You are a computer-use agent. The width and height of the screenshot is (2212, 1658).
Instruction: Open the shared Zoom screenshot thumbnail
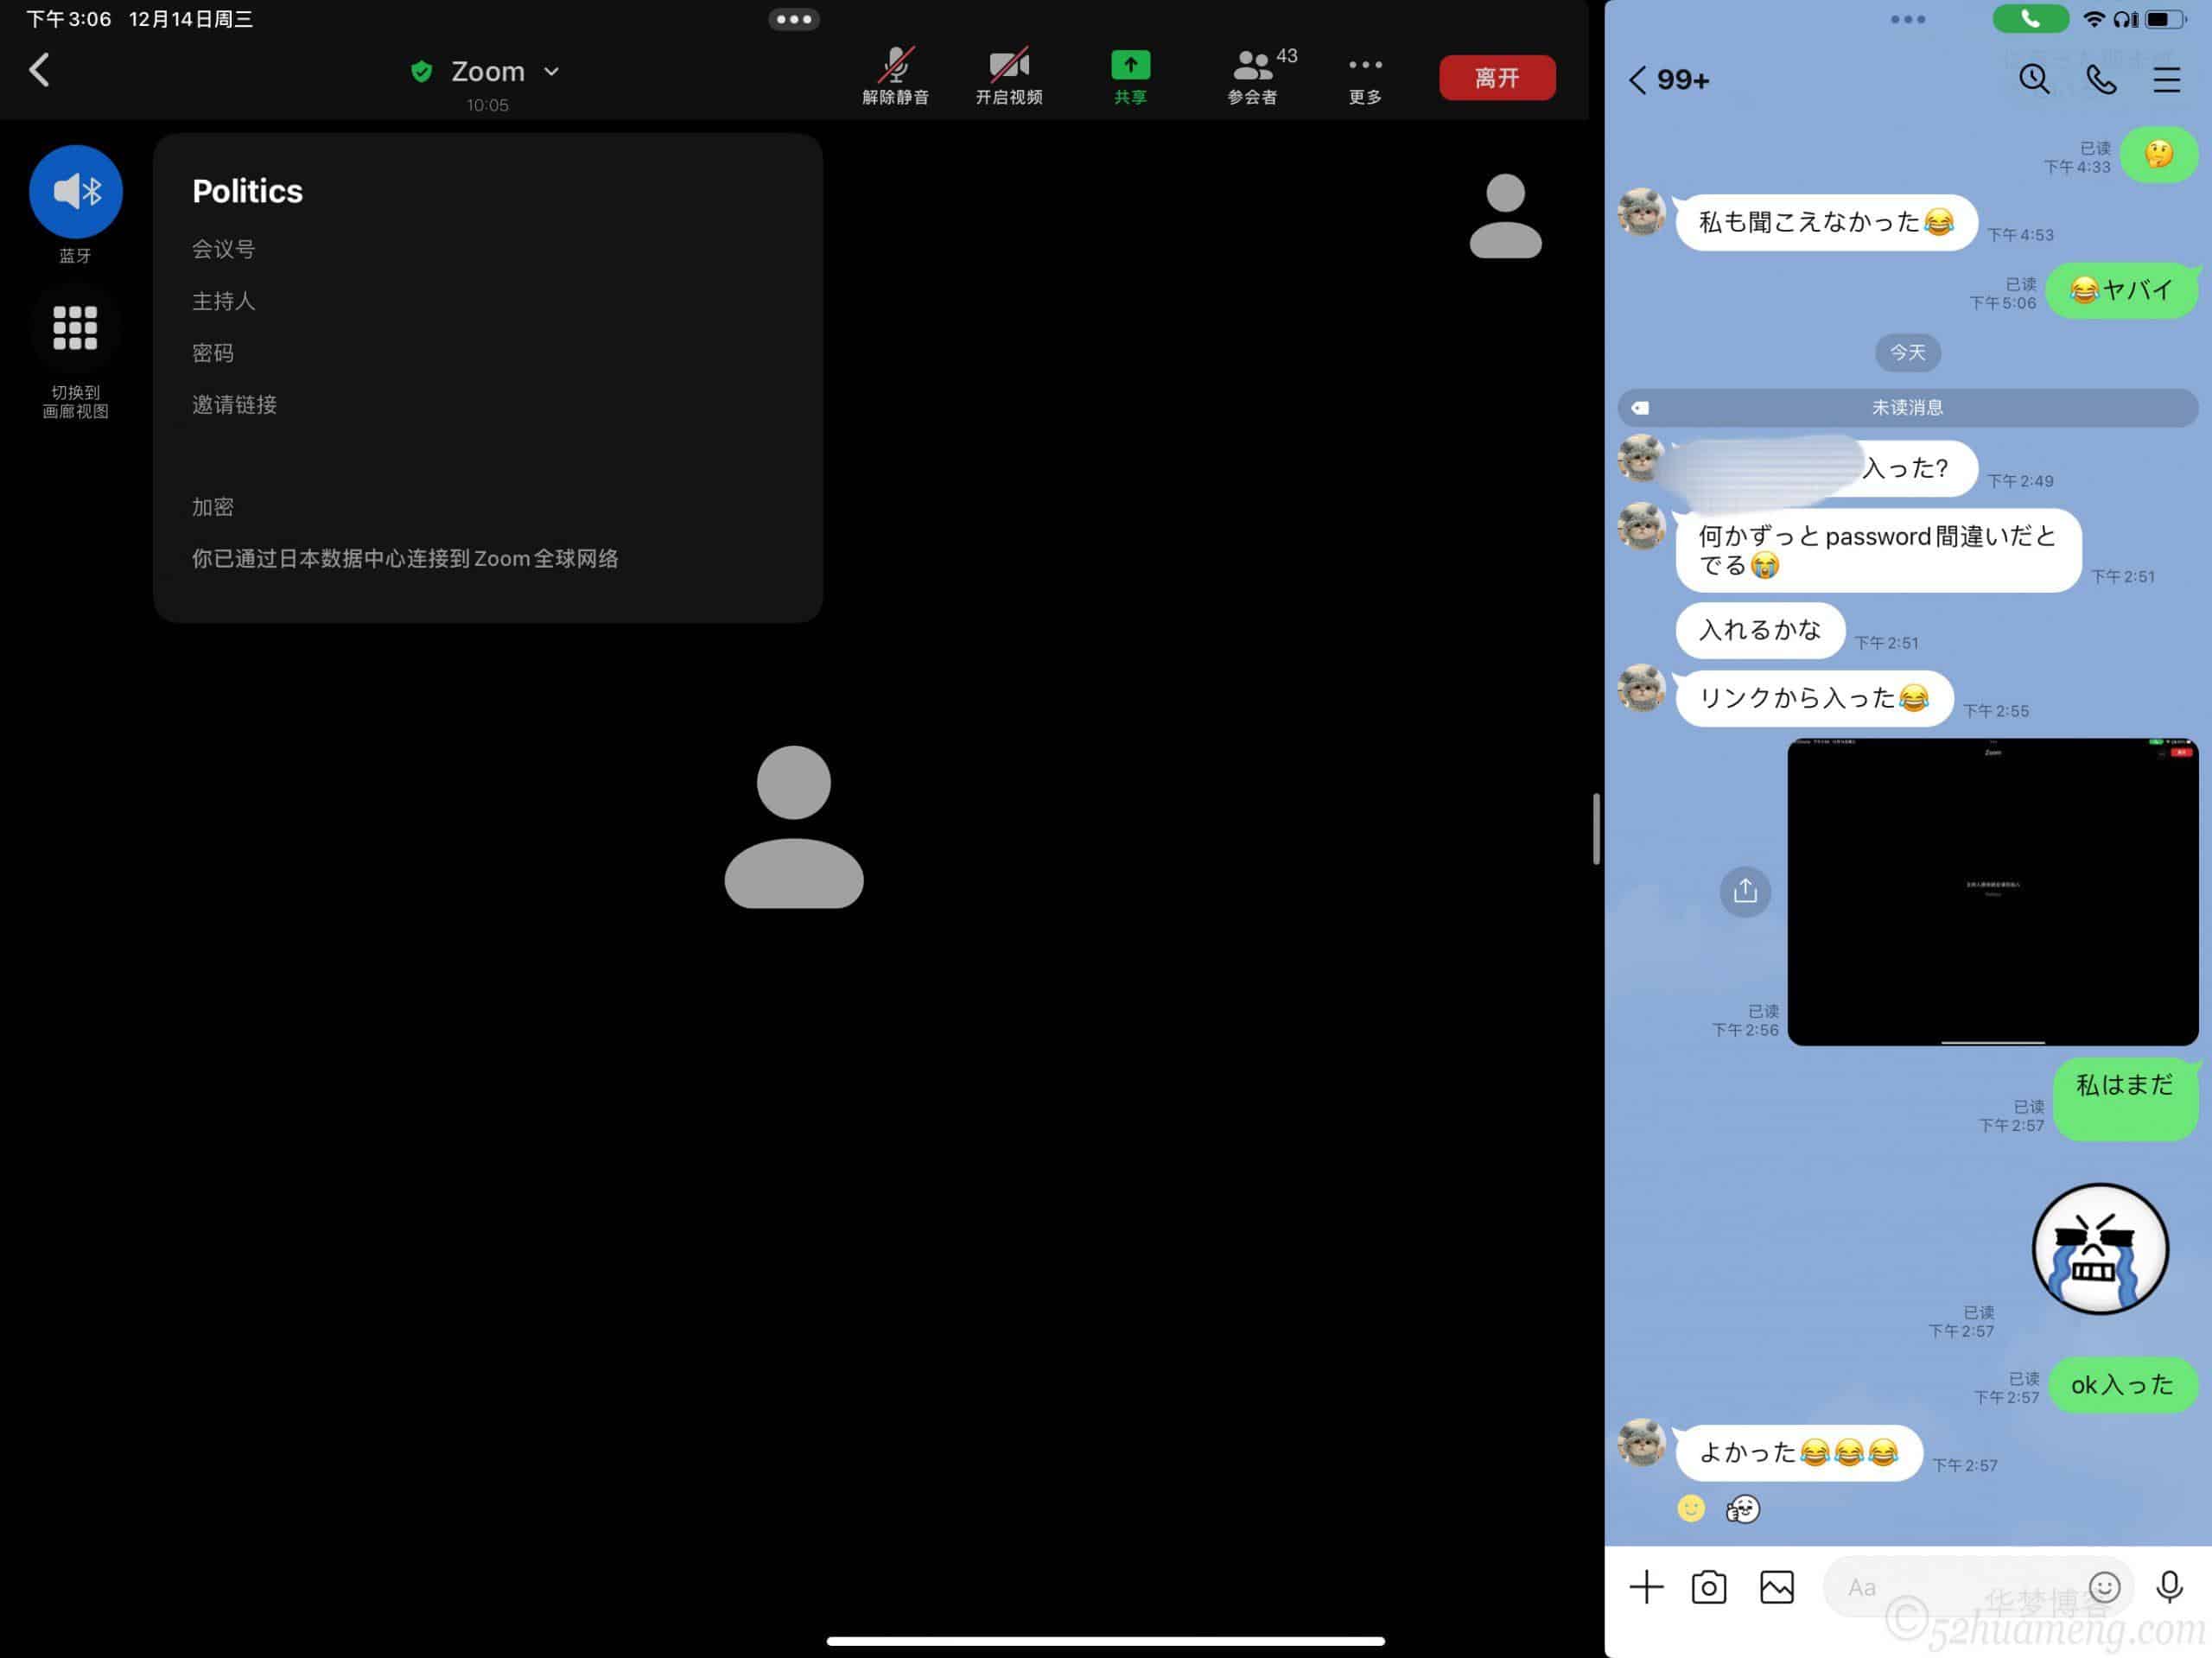click(1992, 891)
